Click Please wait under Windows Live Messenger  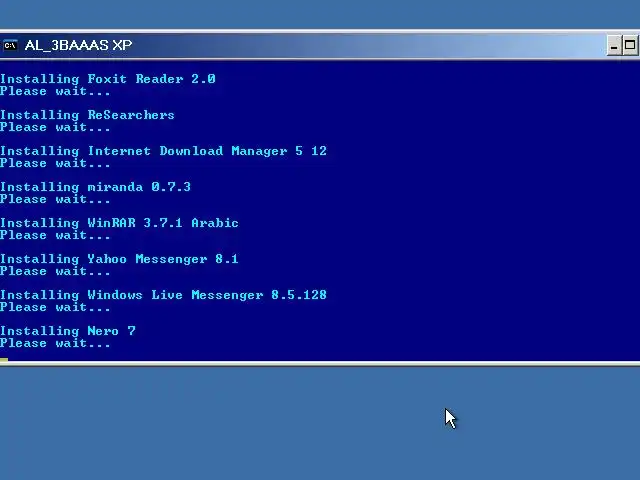55,307
